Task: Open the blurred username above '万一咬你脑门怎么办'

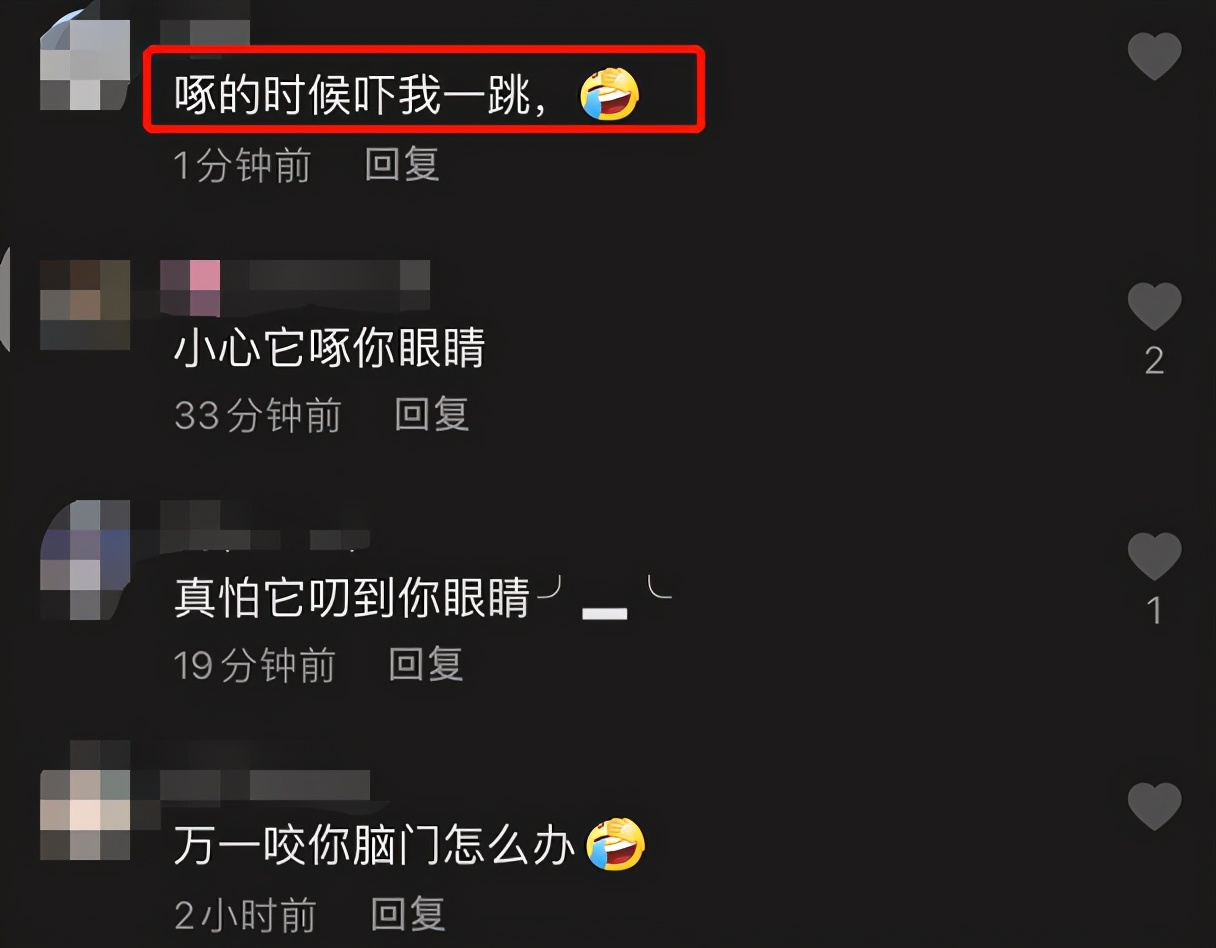Action: click(265, 785)
